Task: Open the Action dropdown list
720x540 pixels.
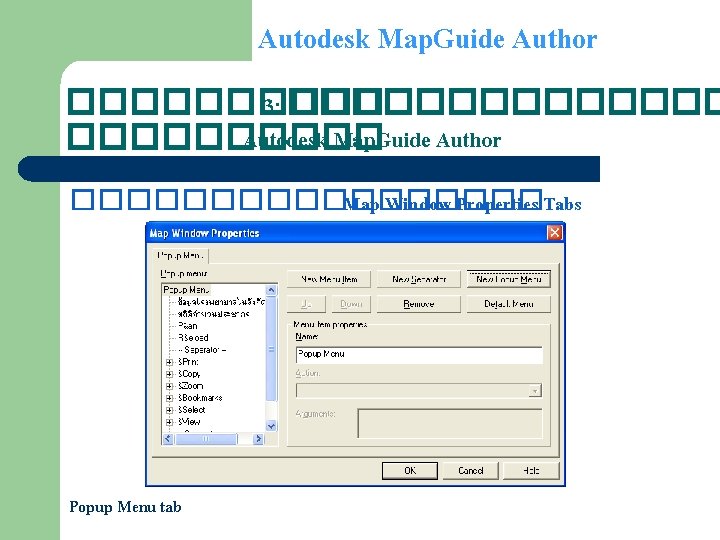Action: (535, 391)
